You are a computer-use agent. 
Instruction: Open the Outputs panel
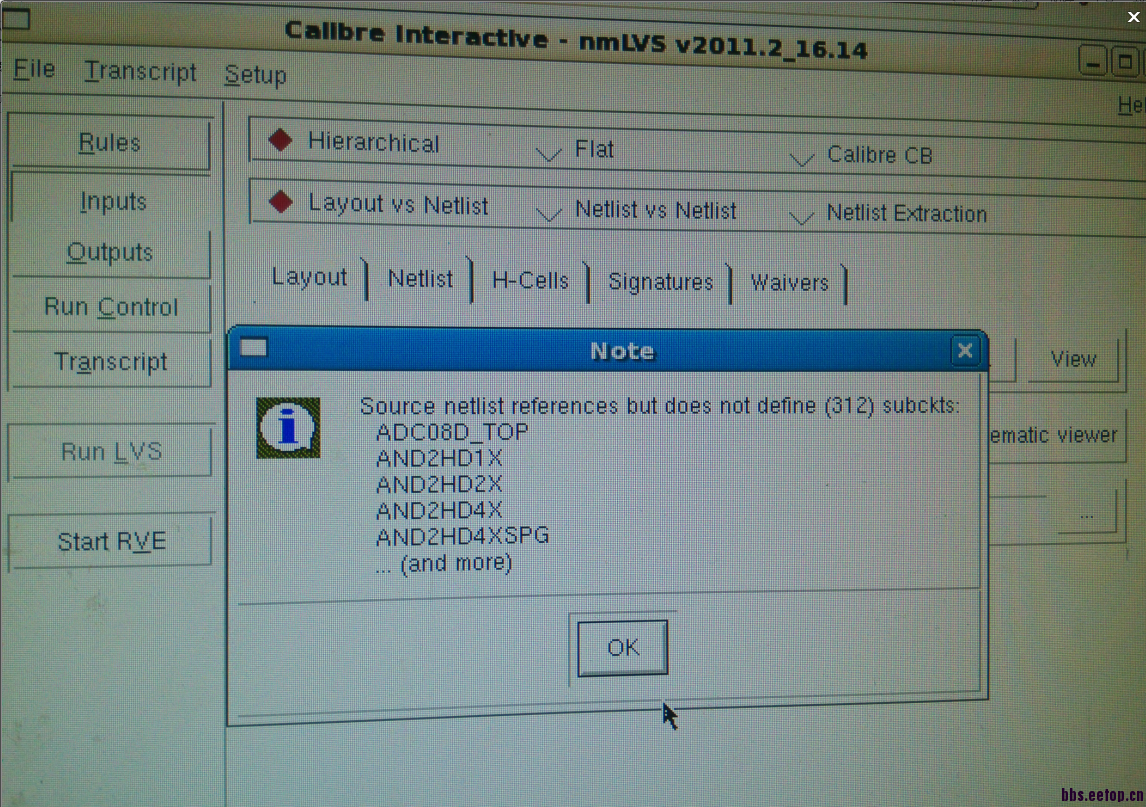tap(110, 252)
